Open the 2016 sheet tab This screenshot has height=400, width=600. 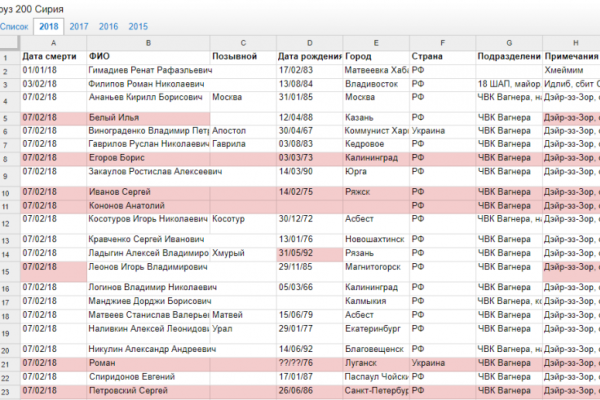(109, 26)
